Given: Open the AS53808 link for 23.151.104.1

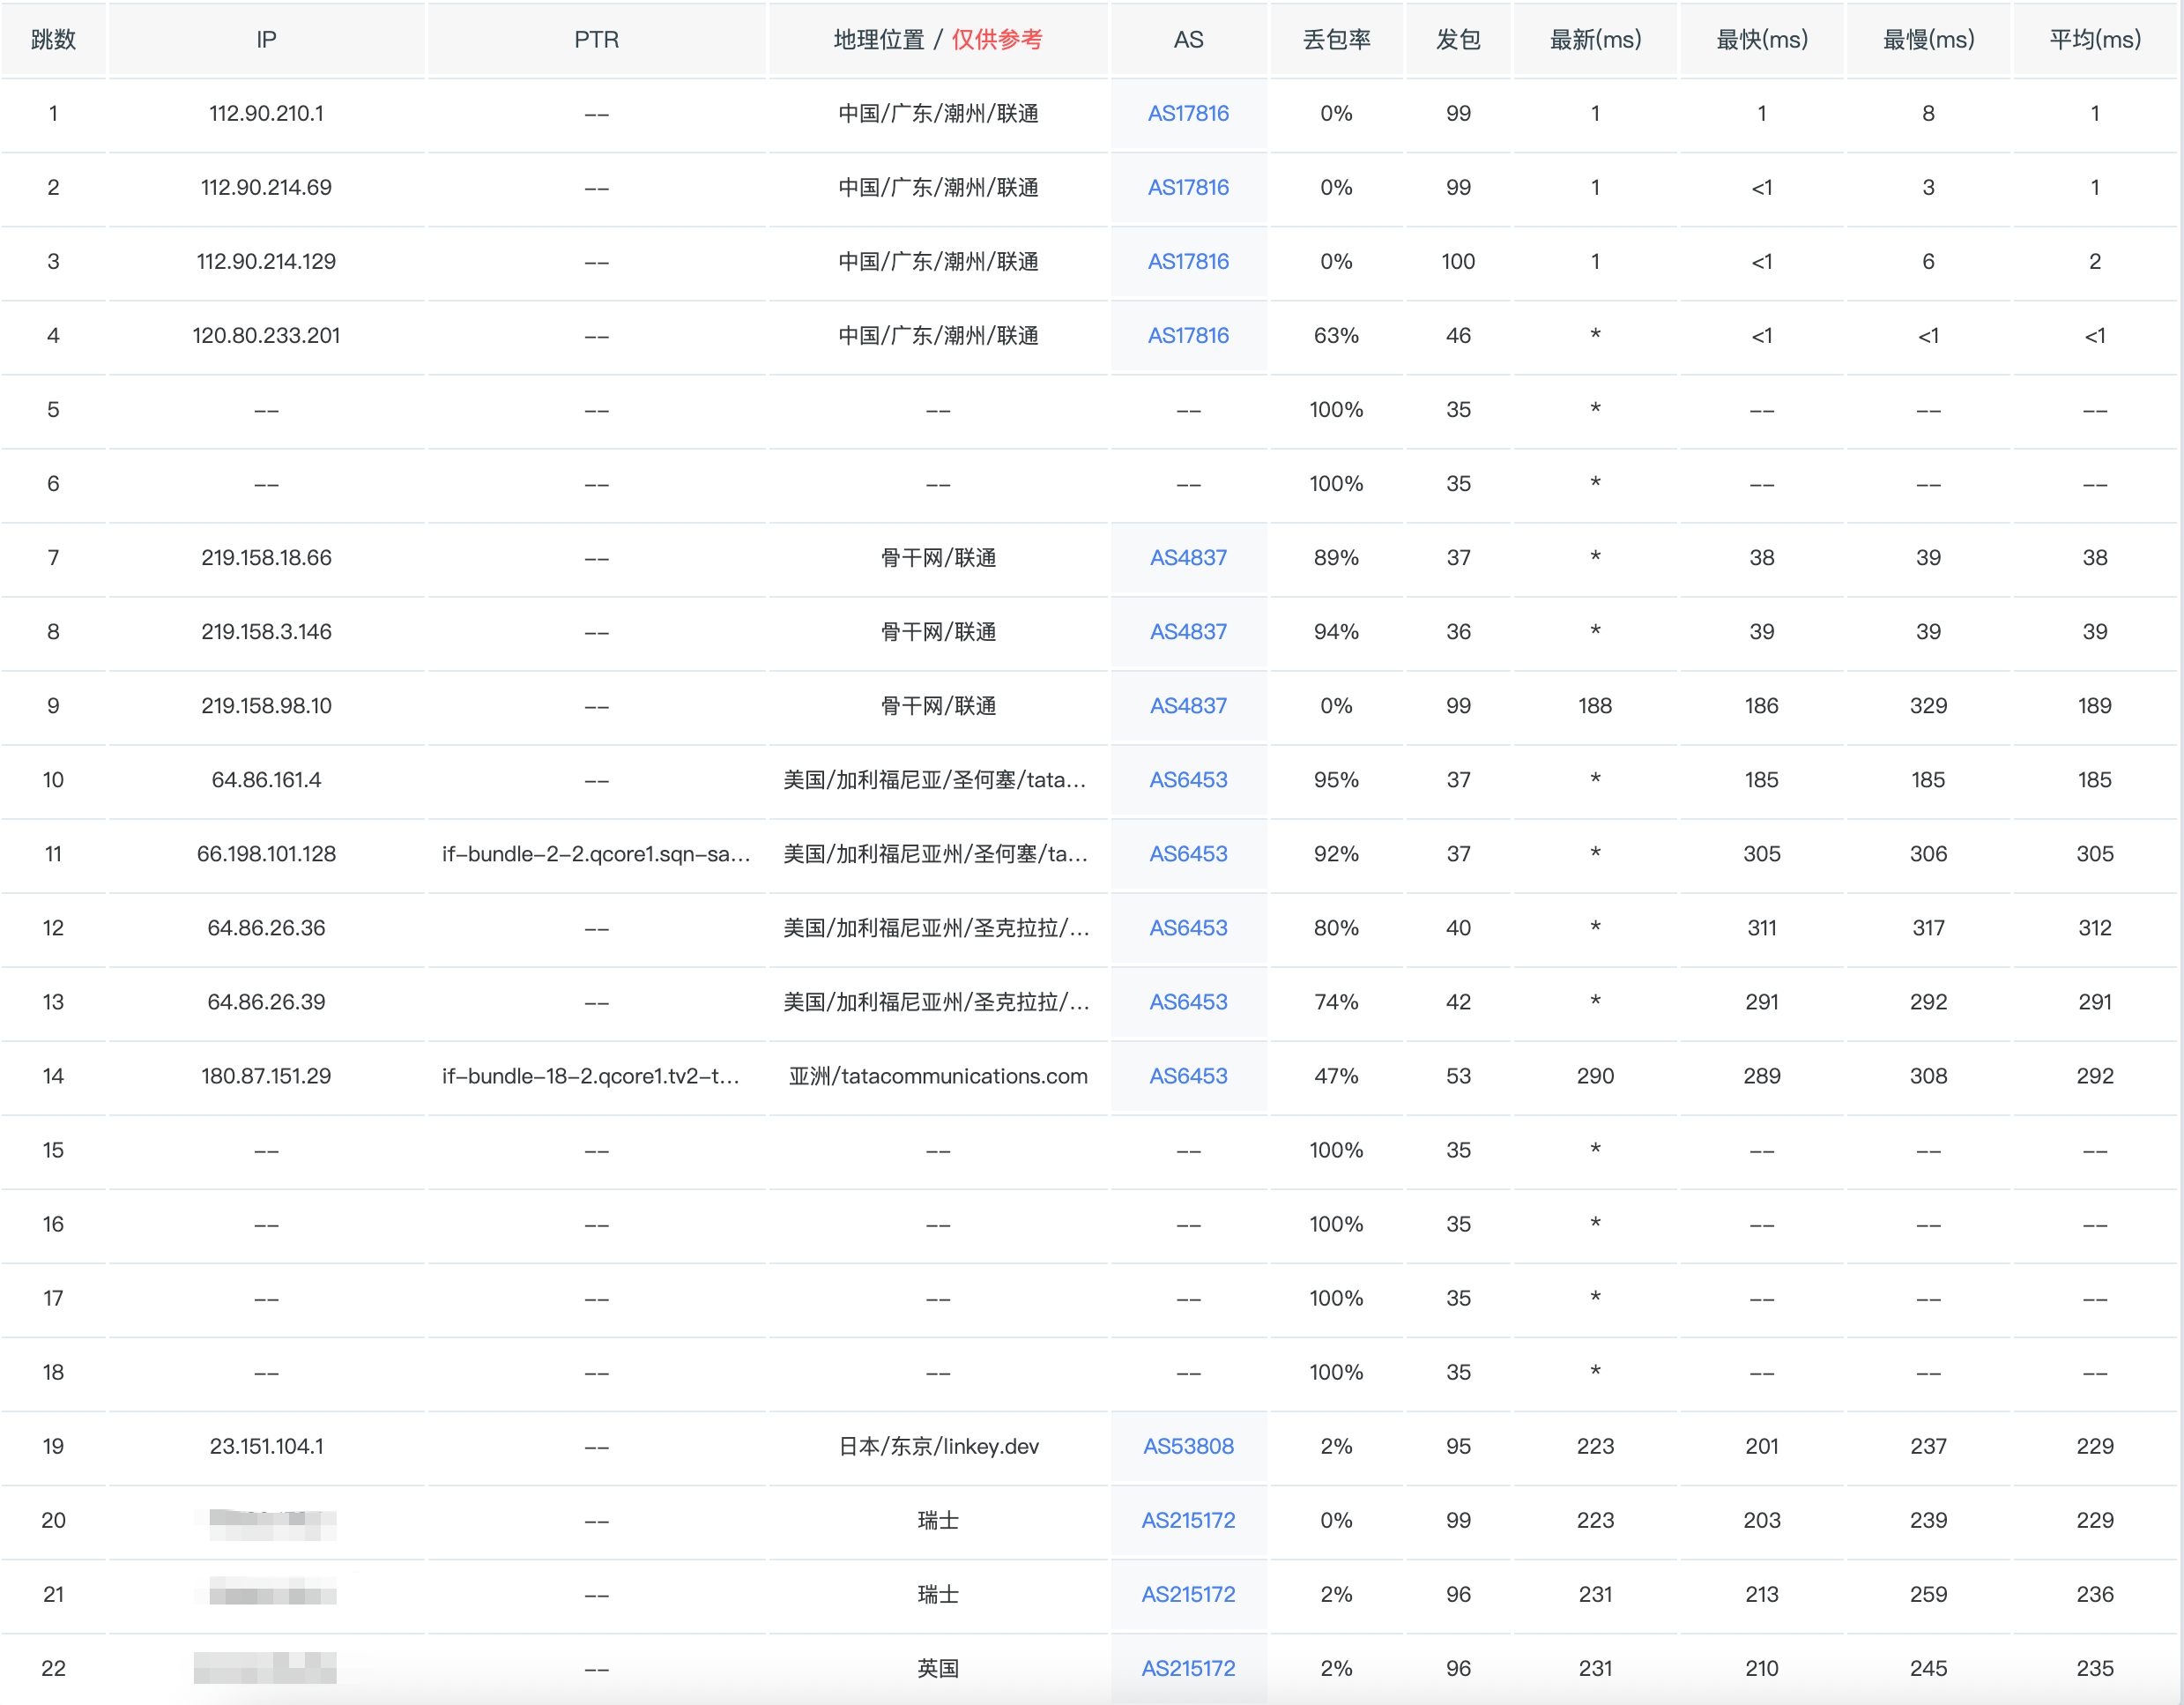Looking at the screenshot, I should point(1188,1445).
